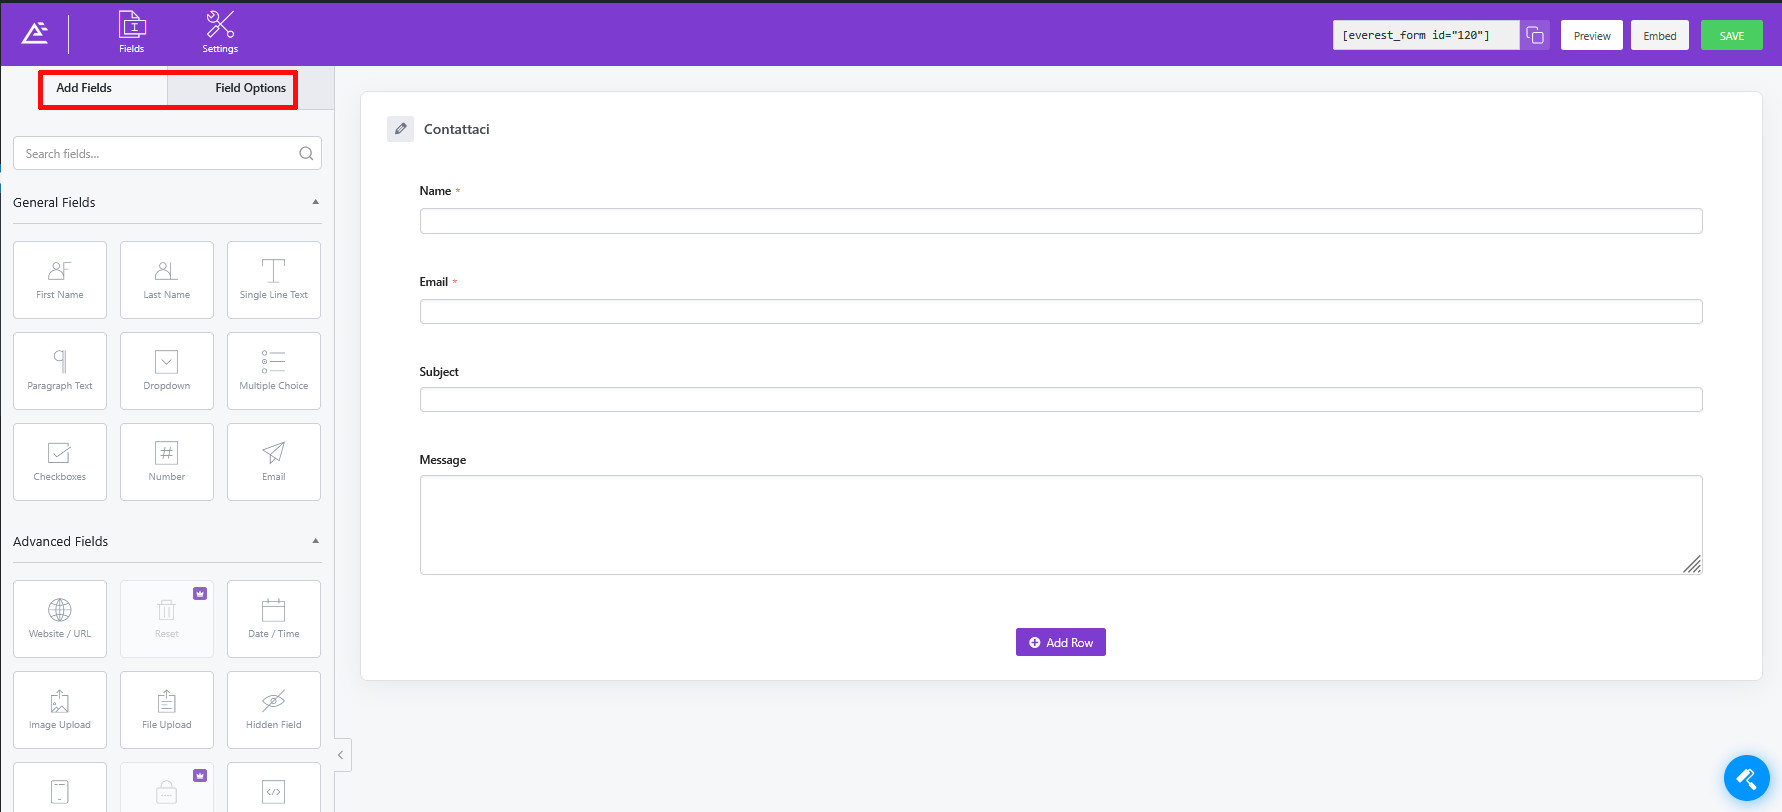
Task: Edit the Contattaci form title
Action: (x=400, y=129)
